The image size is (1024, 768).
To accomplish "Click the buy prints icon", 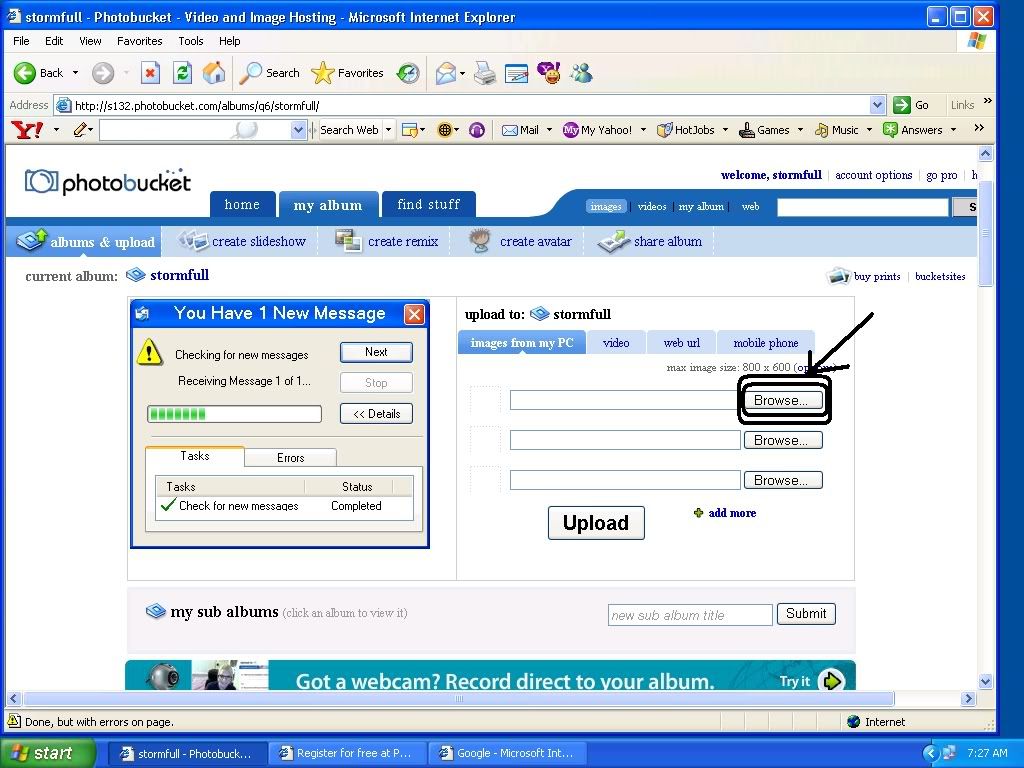I will [838, 276].
